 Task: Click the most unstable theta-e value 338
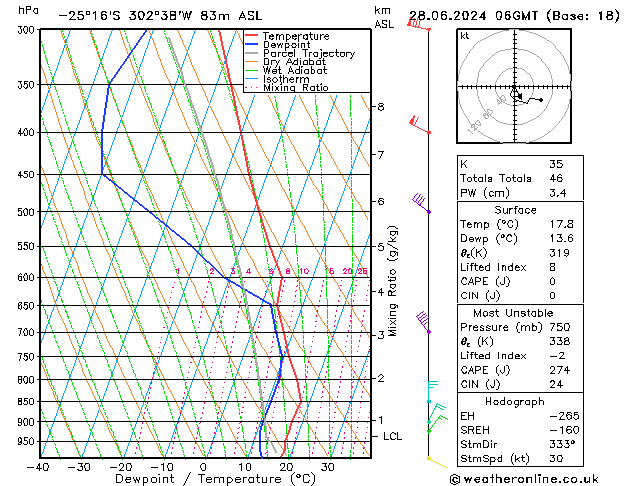560,341
